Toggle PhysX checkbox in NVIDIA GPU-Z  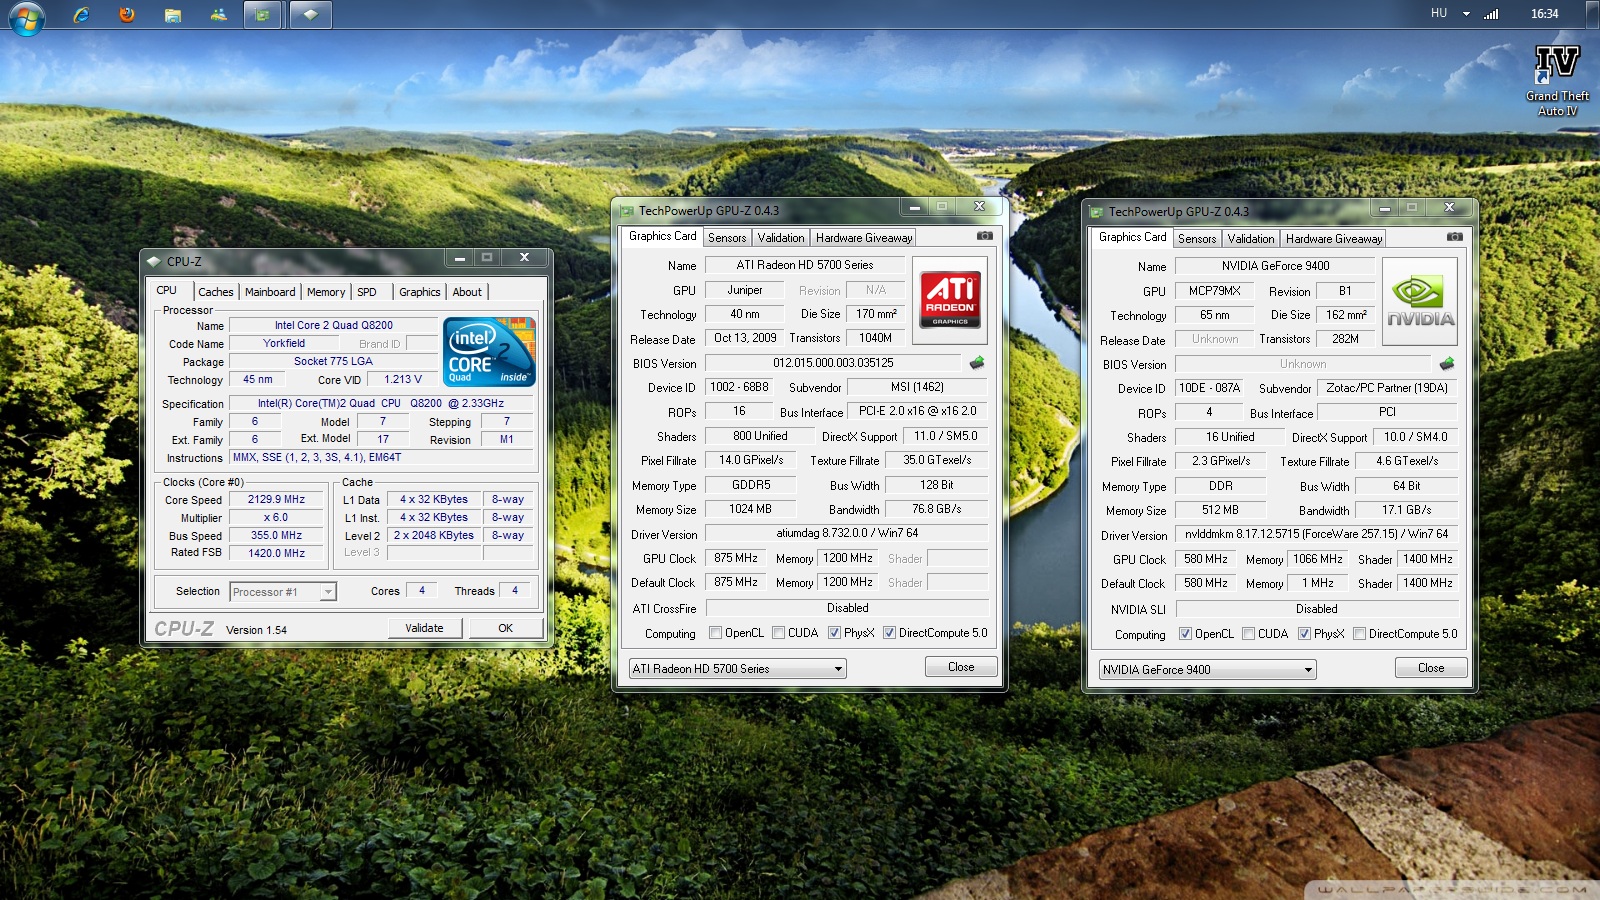click(x=1304, y=634)
